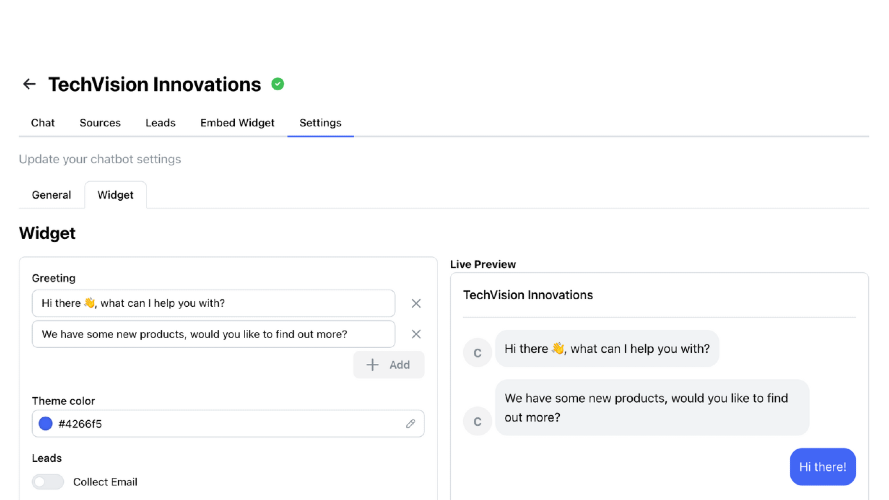Image resolution: width=889 pixels, height=500 pixels.
Task: Click the 'TechVision Innovations' page heading
Action: [155, 84]
